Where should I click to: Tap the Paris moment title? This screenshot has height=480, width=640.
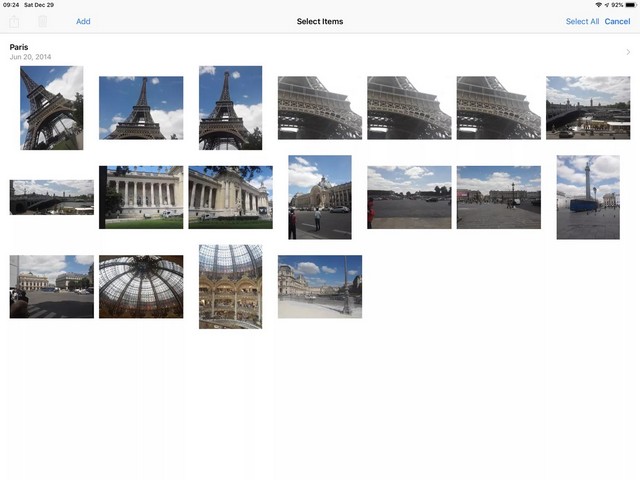pyautogui.click(x=19, y=47)
